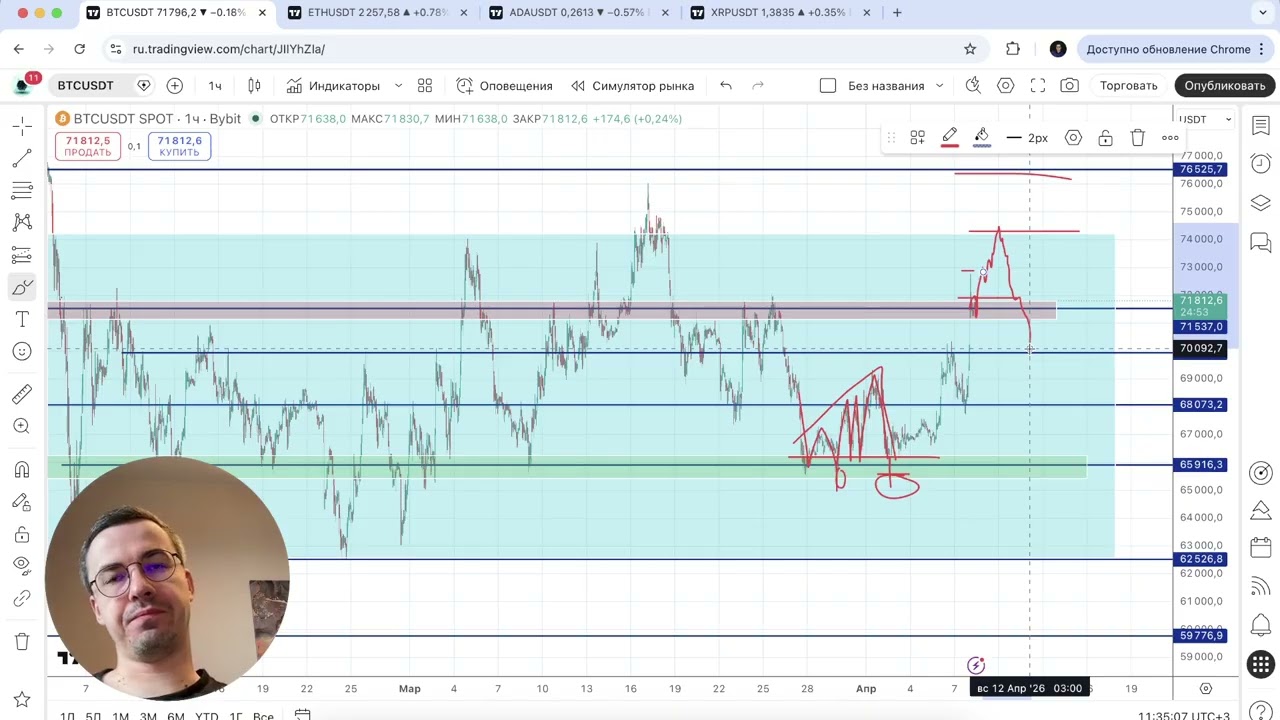Take a chart snapshot with camera

pyautogui.click(x=1070, y=85)
